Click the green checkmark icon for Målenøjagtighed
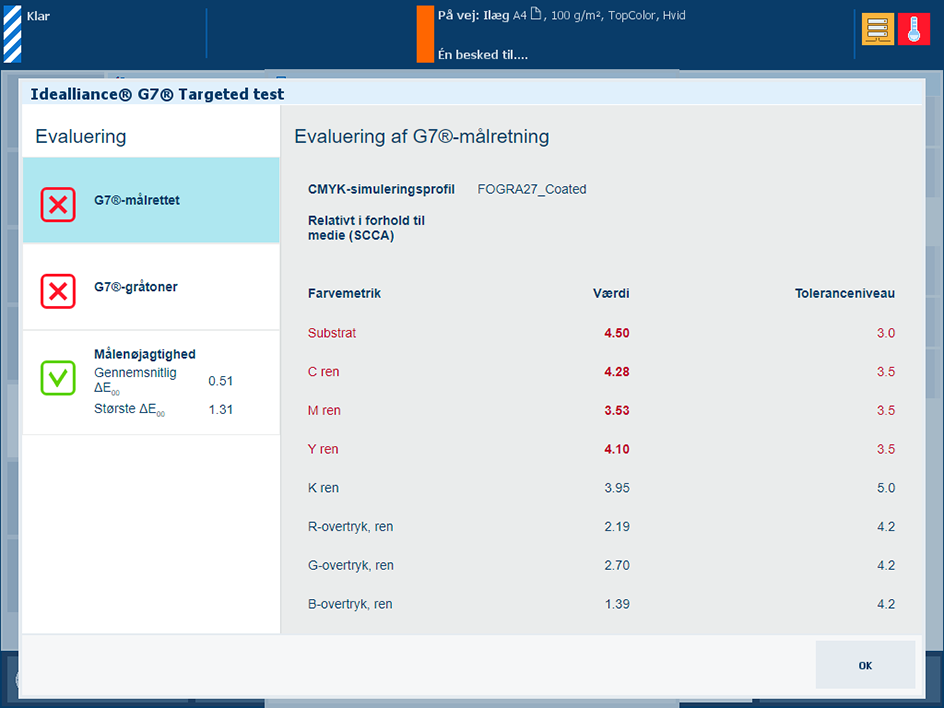Screen dimensions: 944x708 click(x=58, y=378)
